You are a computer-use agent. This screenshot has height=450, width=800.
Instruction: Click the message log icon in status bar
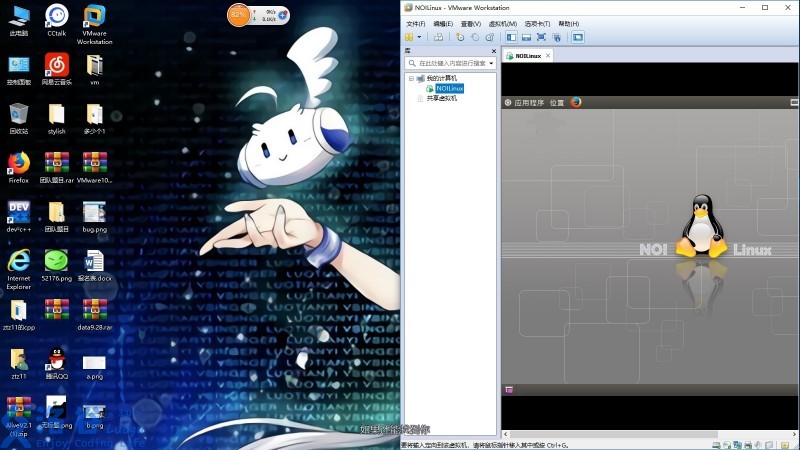point(784,445)
